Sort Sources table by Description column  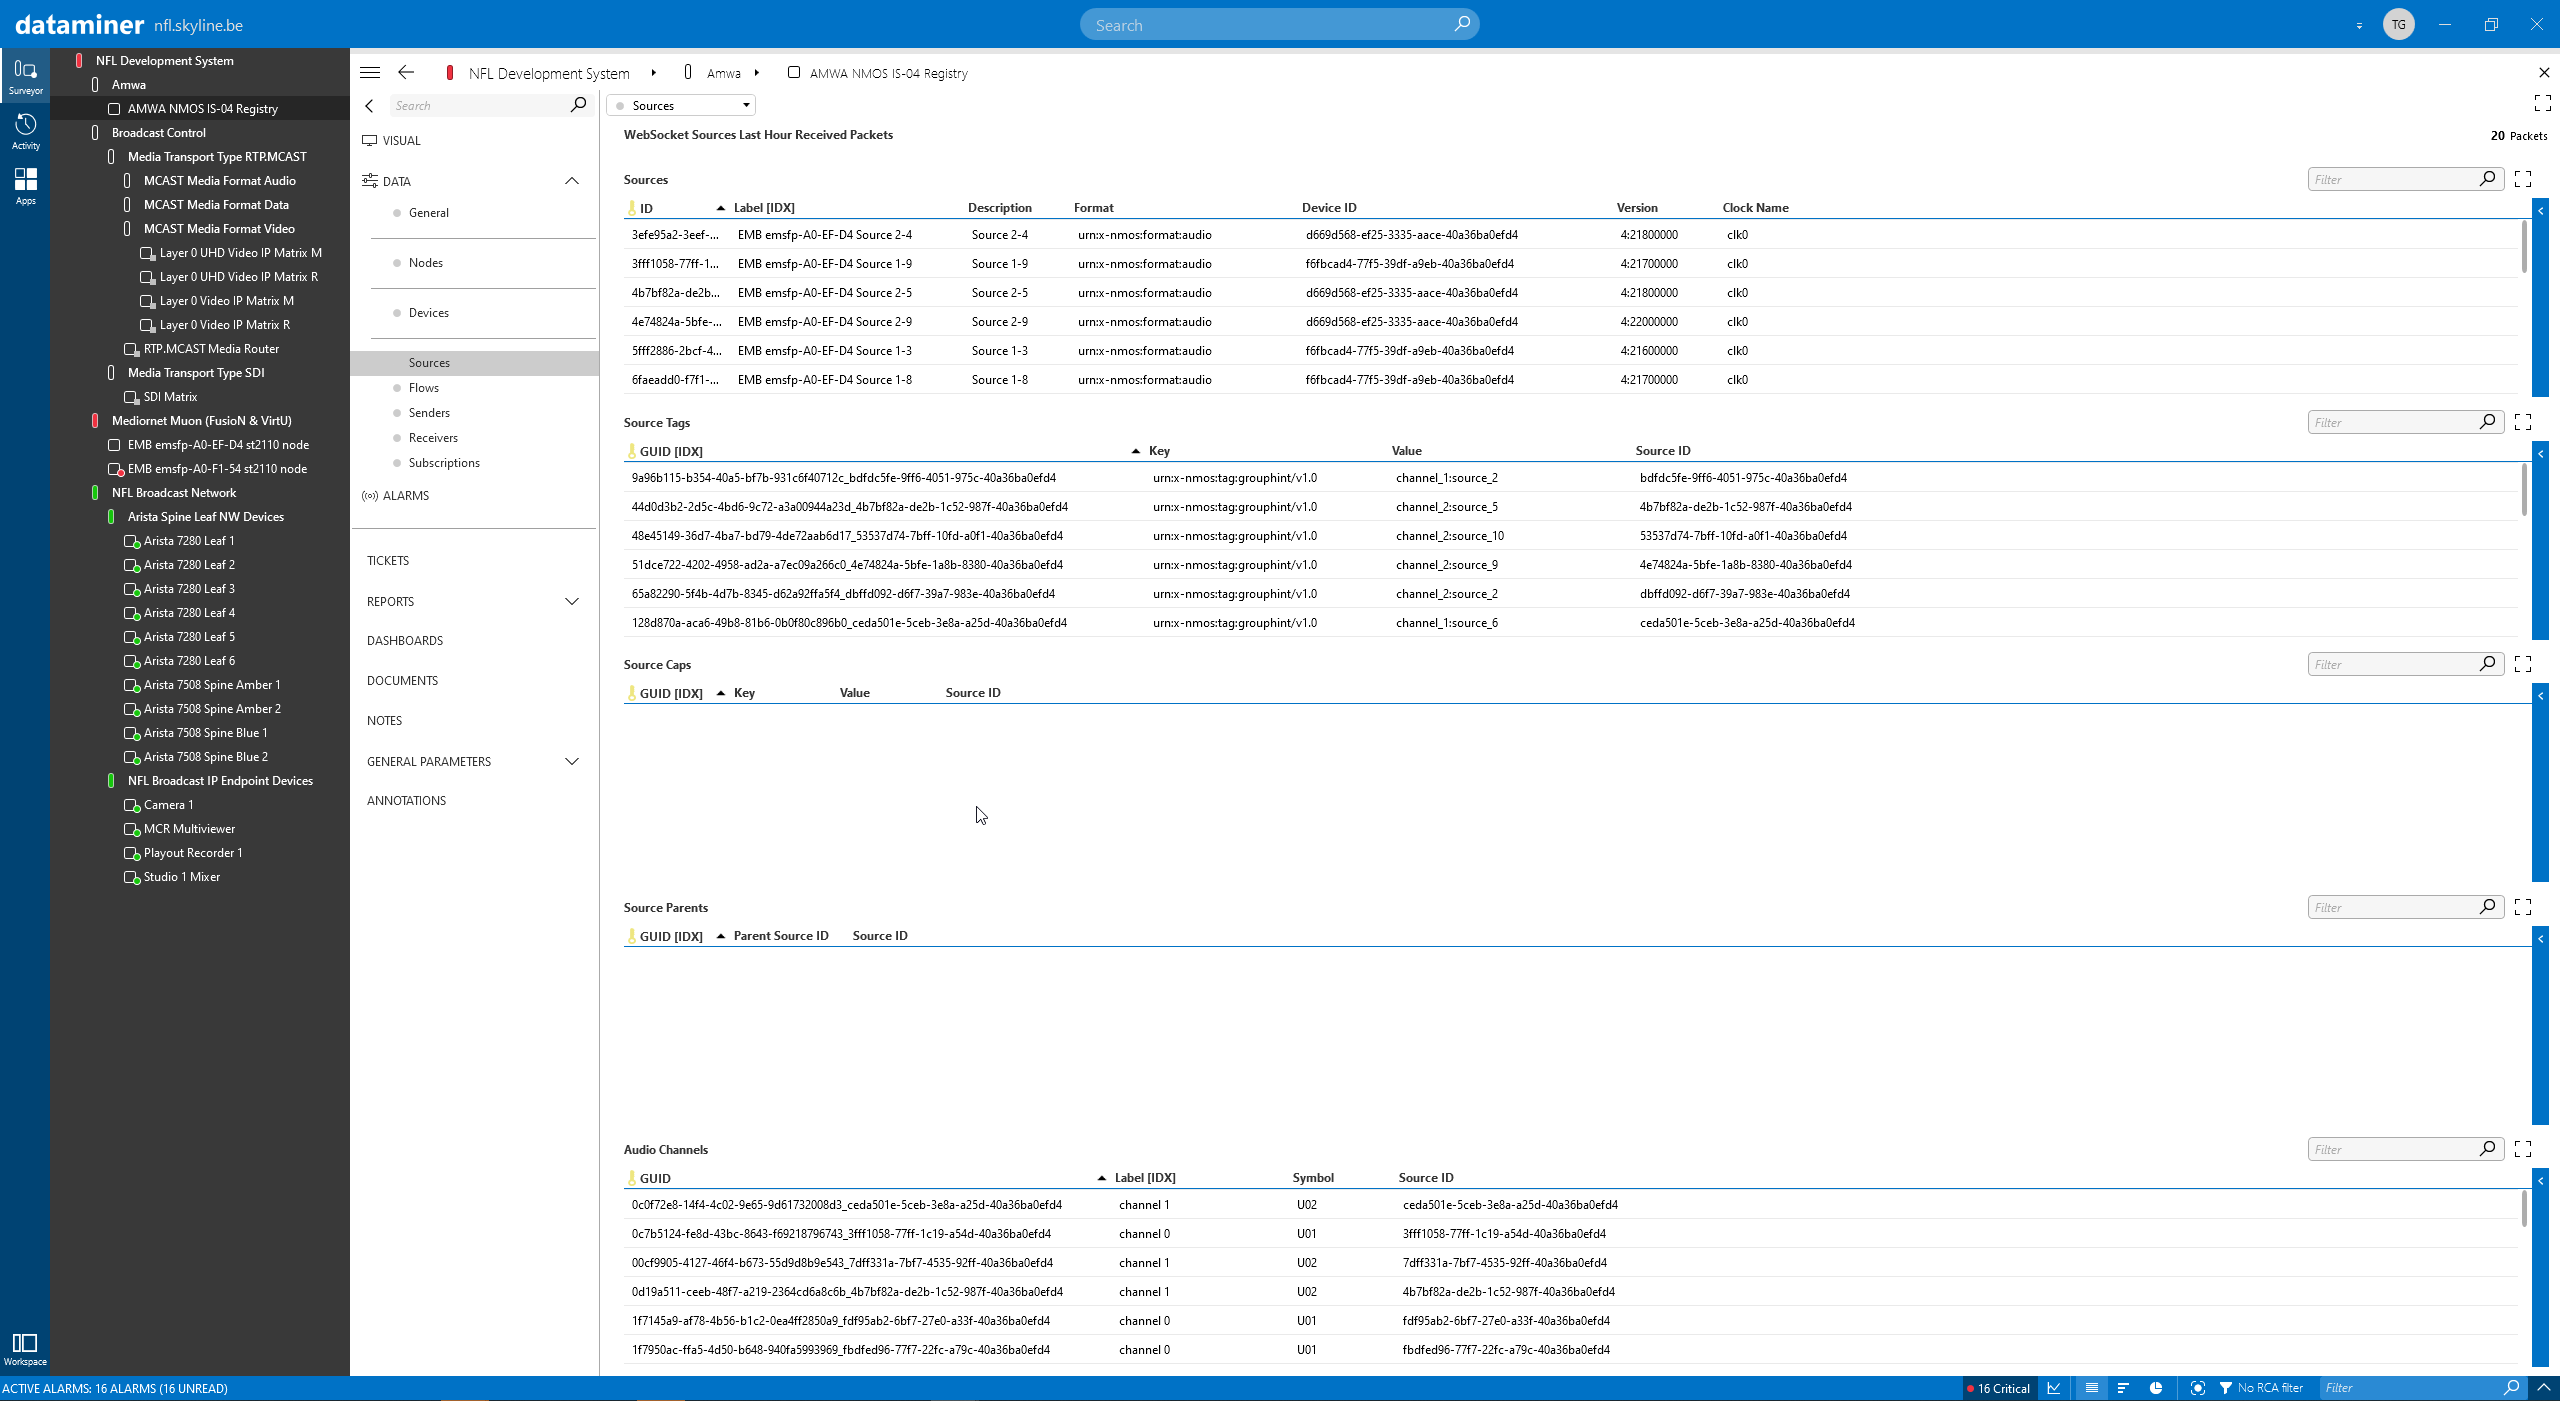coord(999,208)
